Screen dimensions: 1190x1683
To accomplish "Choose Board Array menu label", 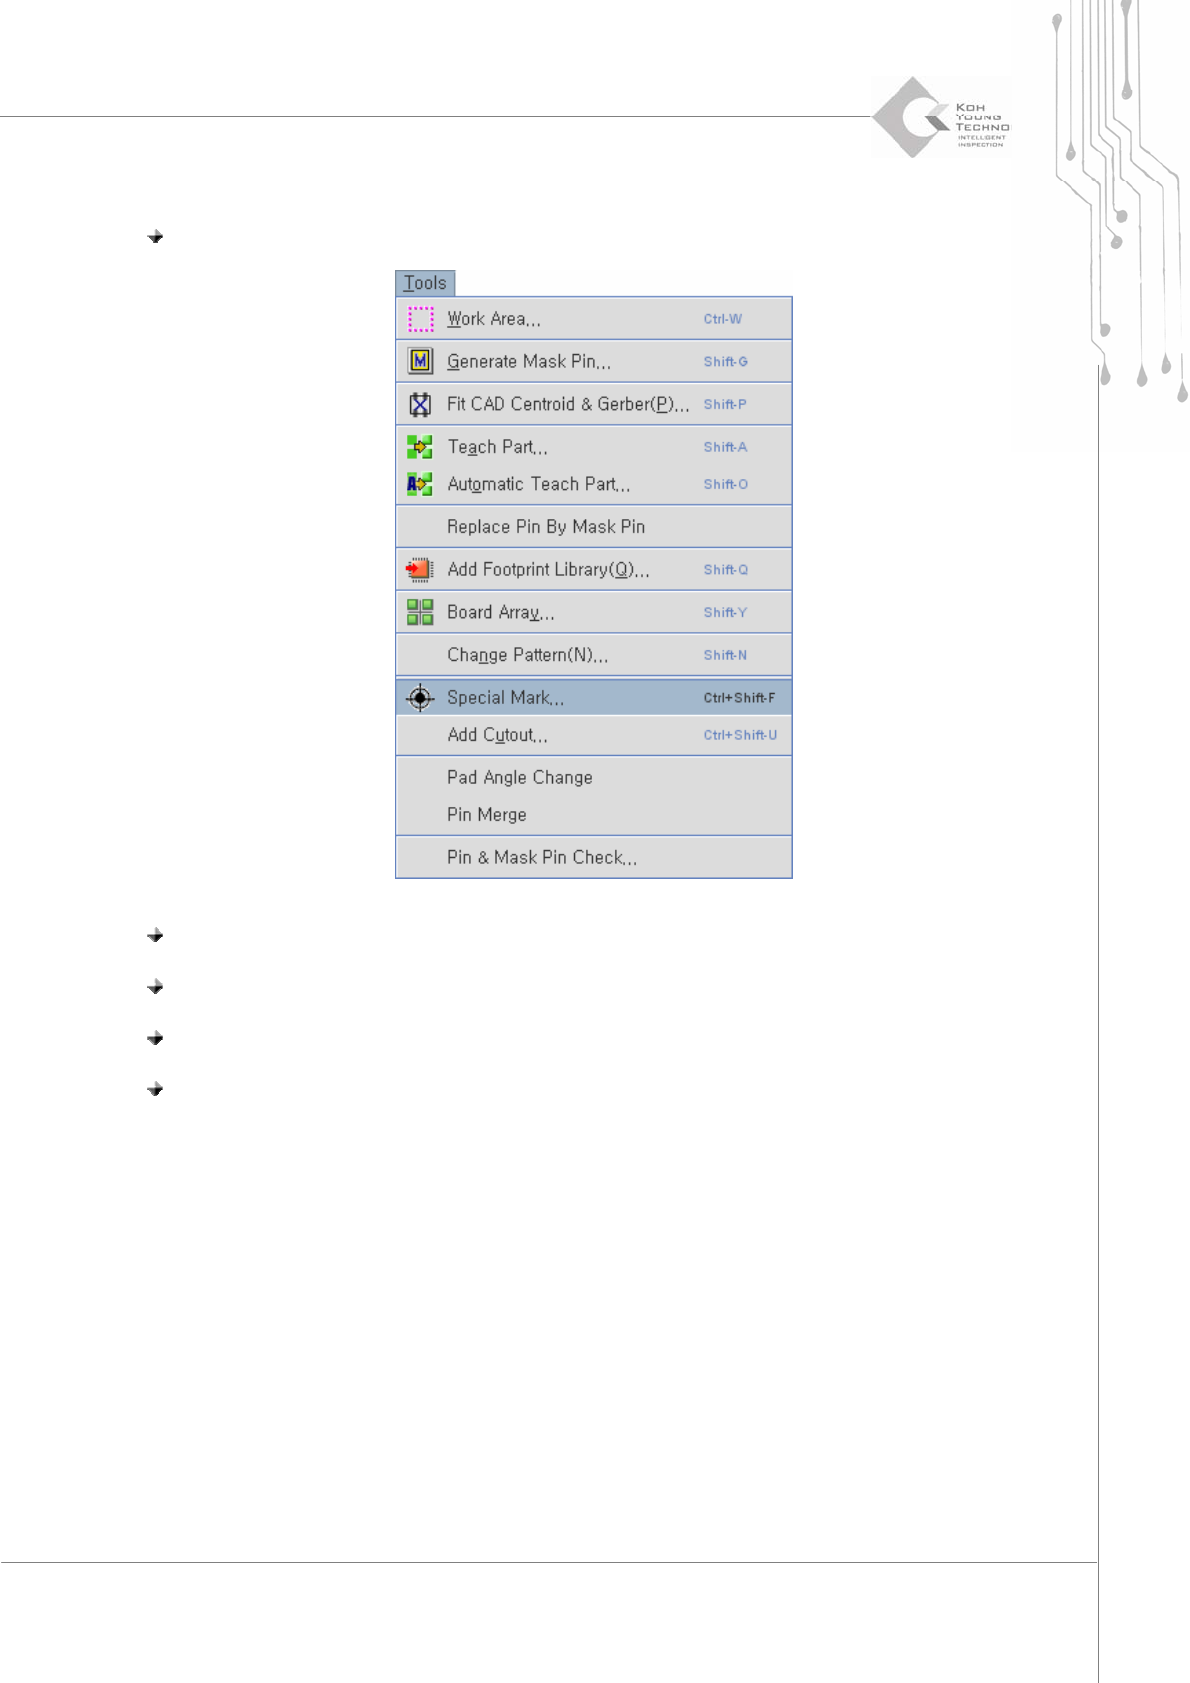I will pos(501,612).
